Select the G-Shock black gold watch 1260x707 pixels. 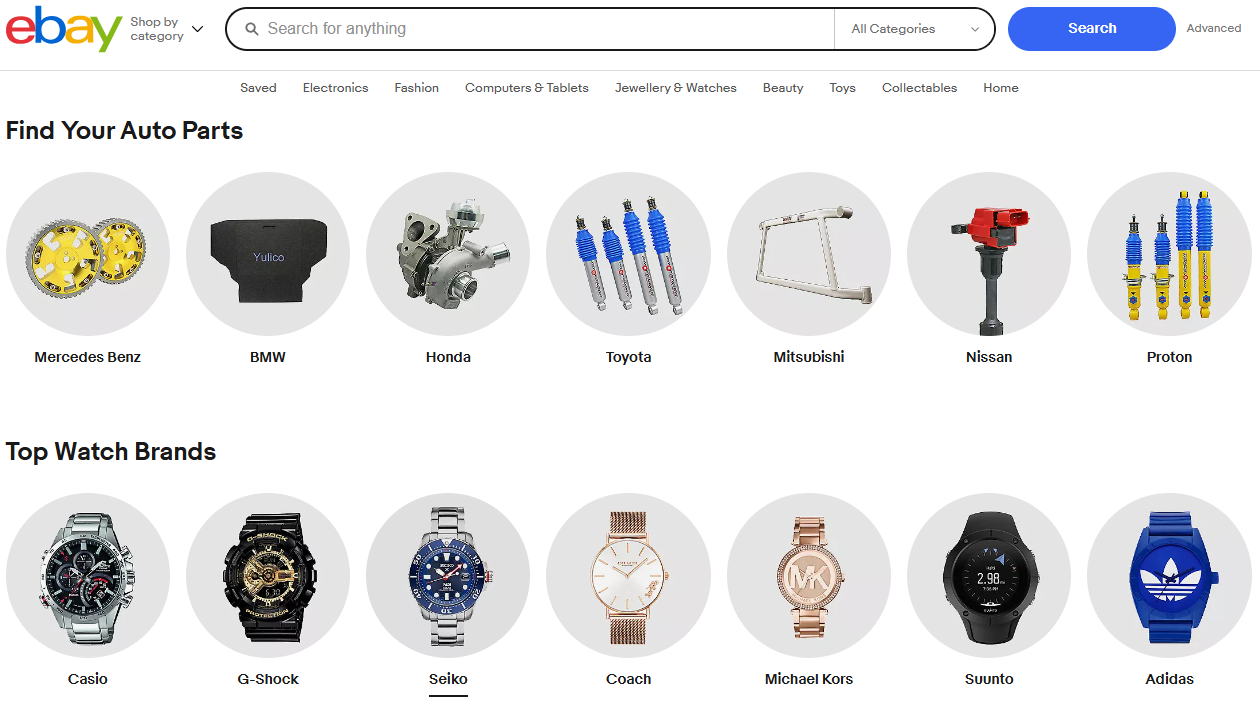coord(268,575)
